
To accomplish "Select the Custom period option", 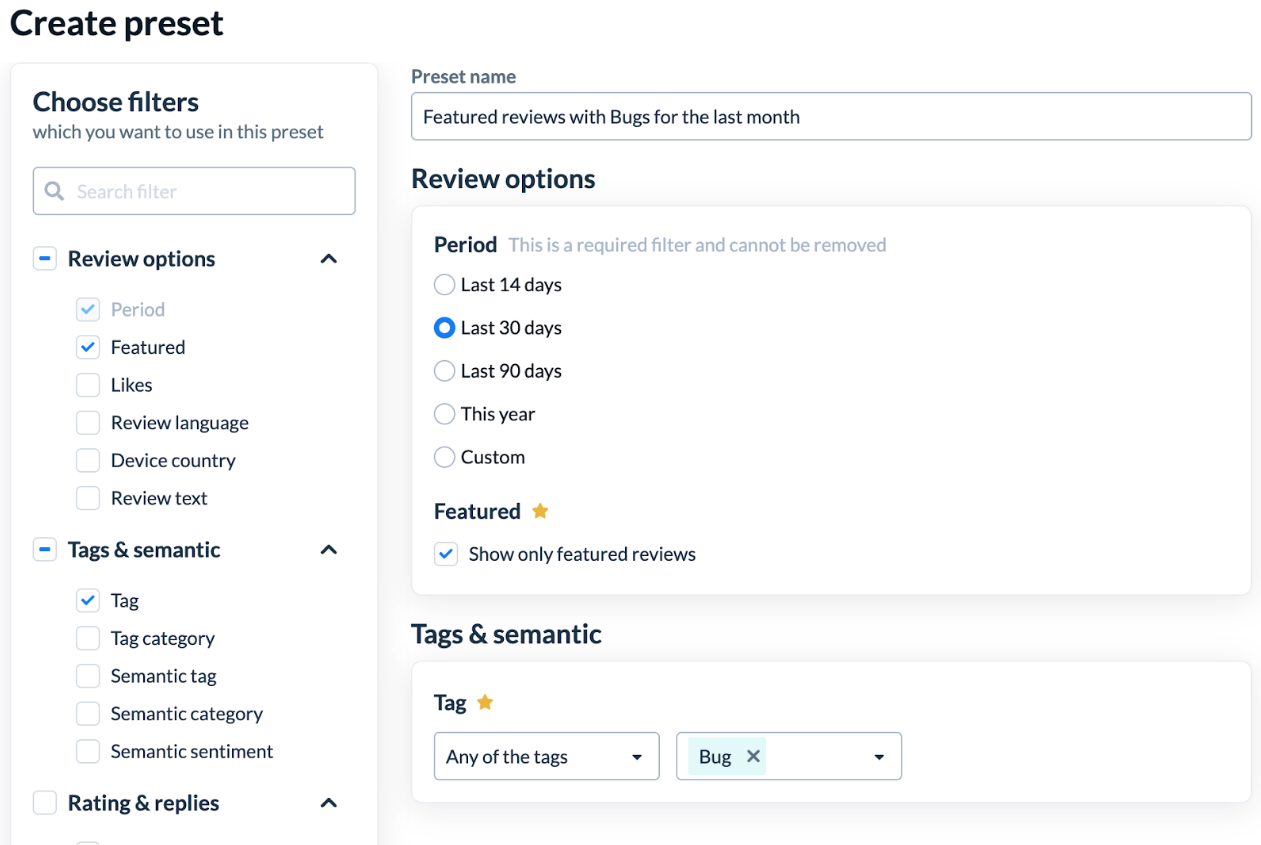I will click(x=444, y=457).
